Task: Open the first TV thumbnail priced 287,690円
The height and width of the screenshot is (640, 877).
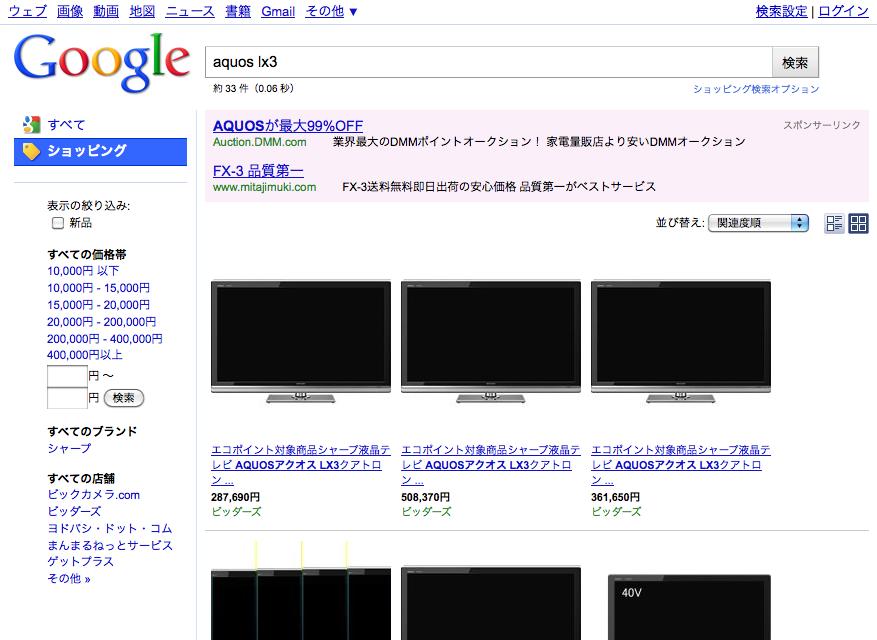Action: [x=300, y=341]
